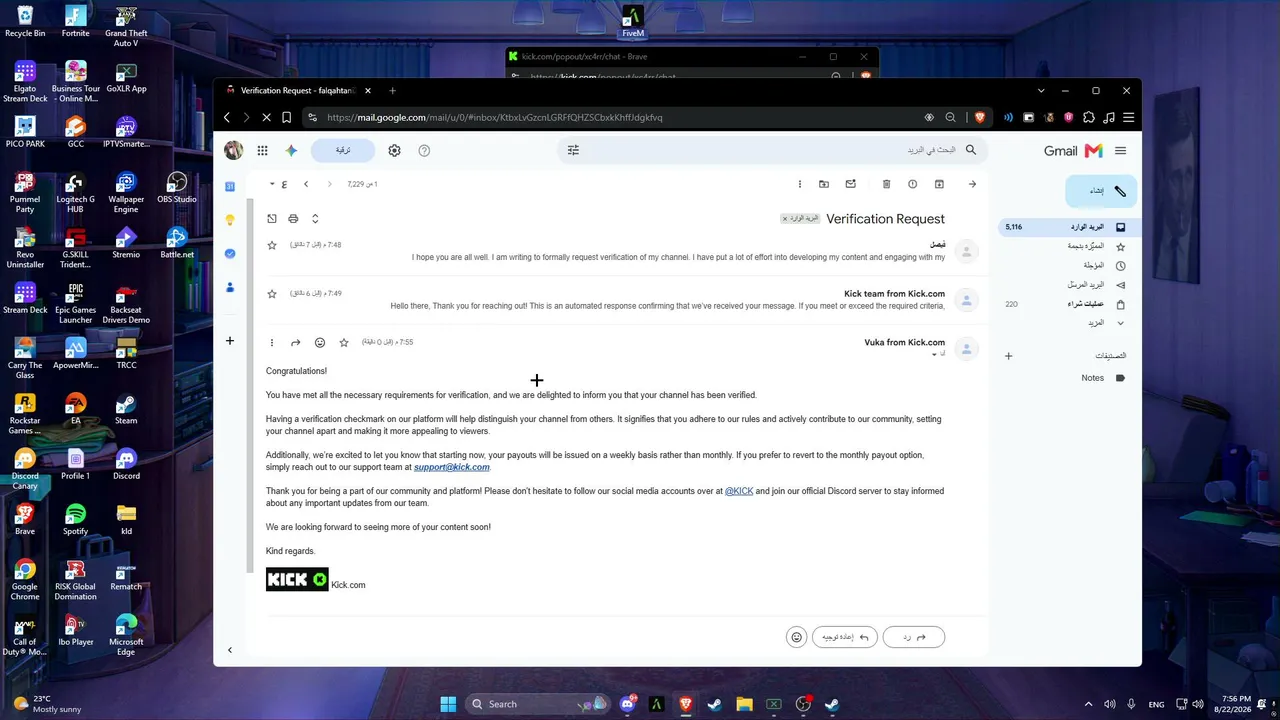Open Contacts side panel
Viewport: 1280px width, 720px height.
point(230,287)
